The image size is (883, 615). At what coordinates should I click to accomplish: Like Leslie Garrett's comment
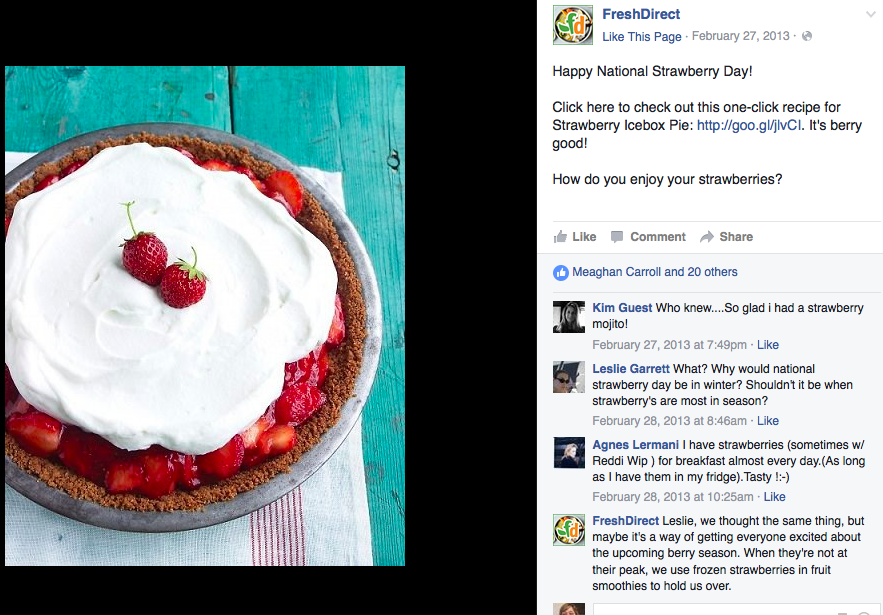click(x=768, y=421)
